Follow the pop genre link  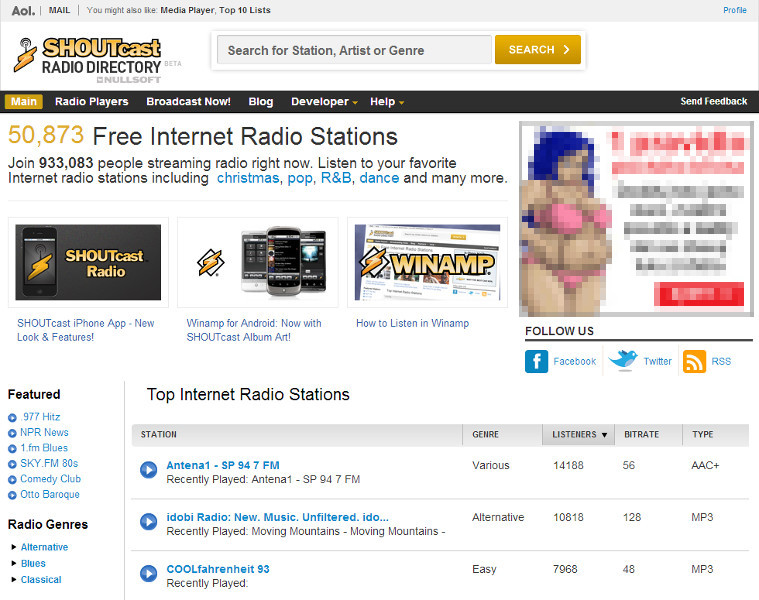tap(300, 178)
